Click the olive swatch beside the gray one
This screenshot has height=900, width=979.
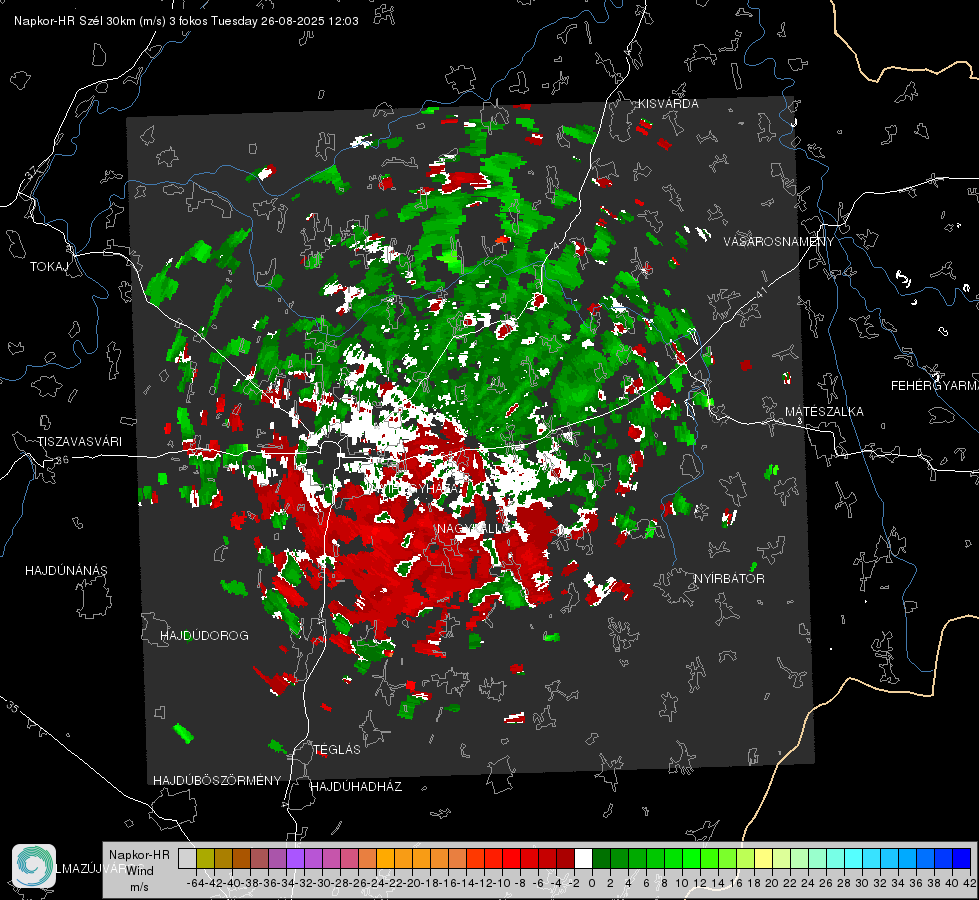tap(205, 858)
